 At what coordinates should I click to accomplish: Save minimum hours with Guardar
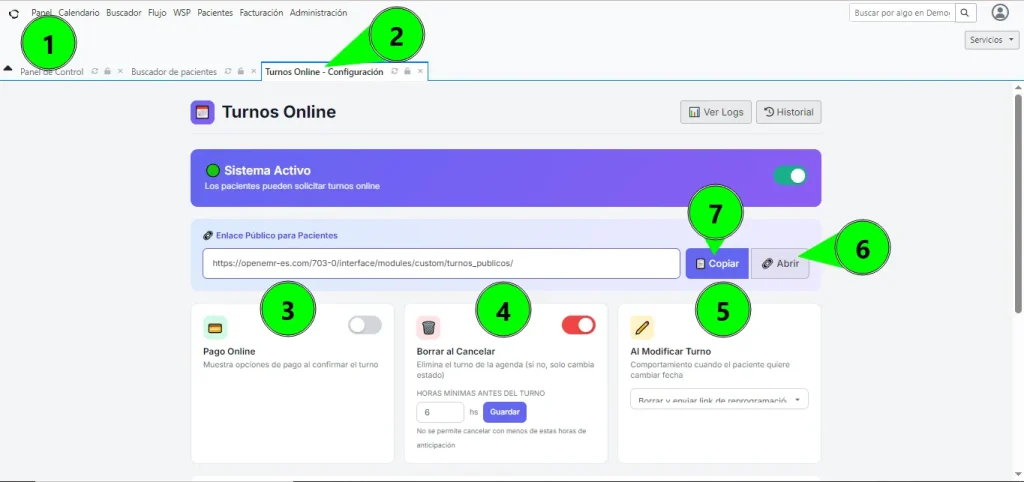504,412
